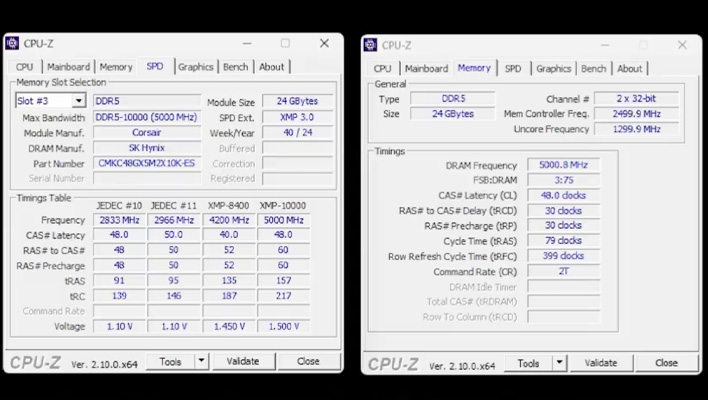This screenshot has height=400, width=708.
Task: Click Size value 24 GBytes in right window
Action: (453, 114)
